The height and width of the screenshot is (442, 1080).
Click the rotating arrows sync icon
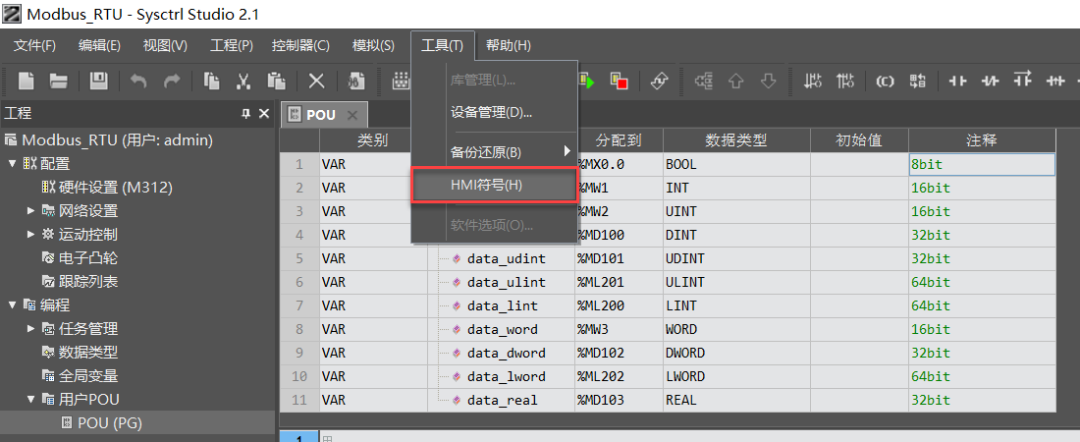point(659,81)
